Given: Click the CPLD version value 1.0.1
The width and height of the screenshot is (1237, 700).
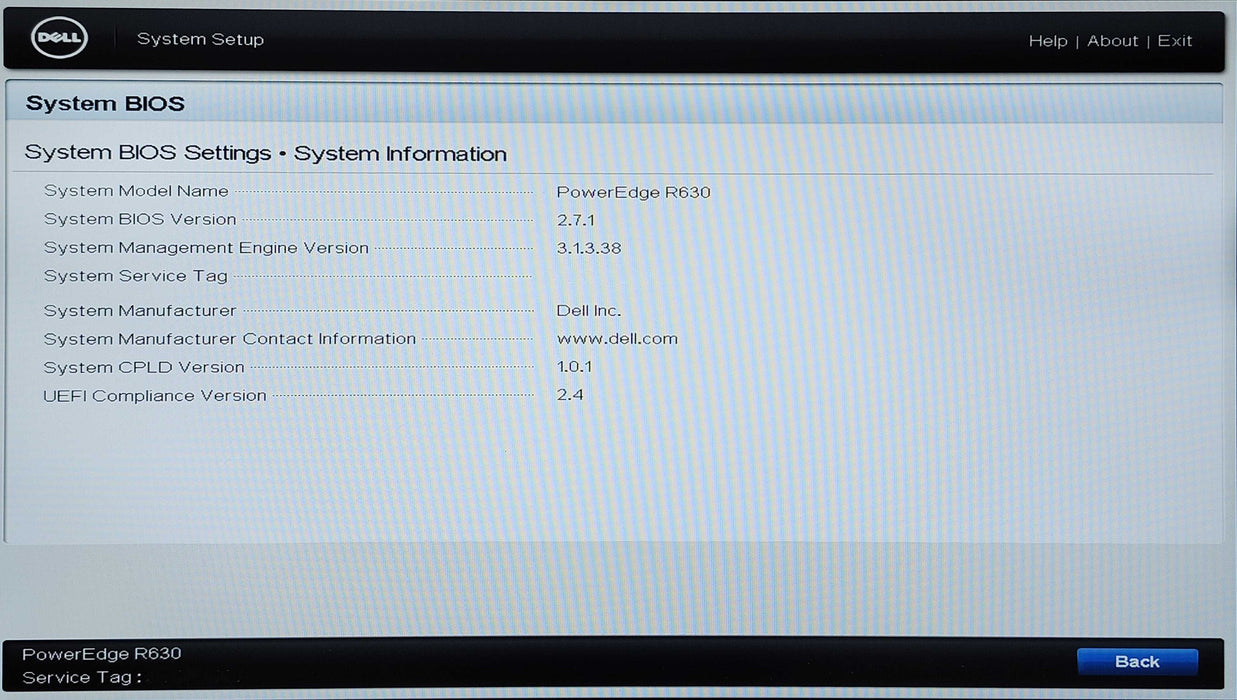Looking at the screenshot, I should [x=574, y=367].
